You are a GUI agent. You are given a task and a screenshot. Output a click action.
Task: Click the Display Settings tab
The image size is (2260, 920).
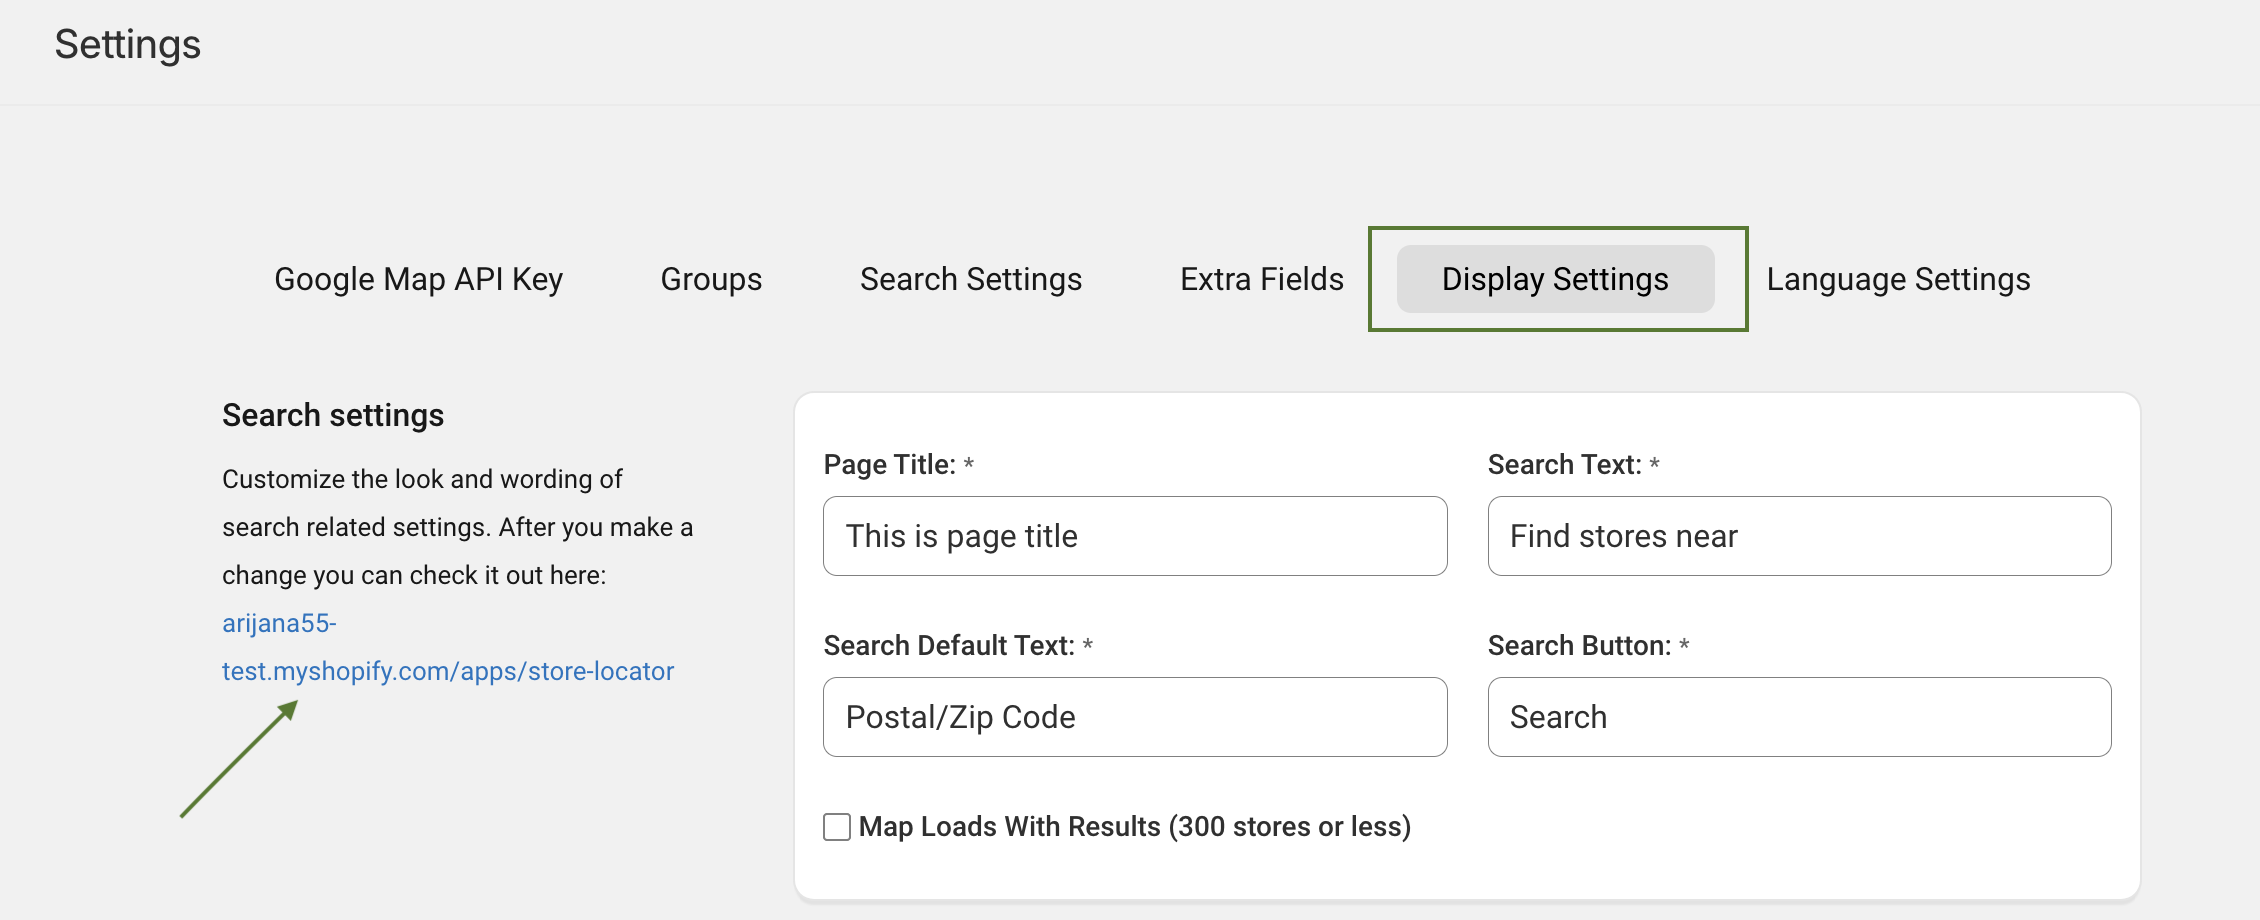tap(1555, 279)
